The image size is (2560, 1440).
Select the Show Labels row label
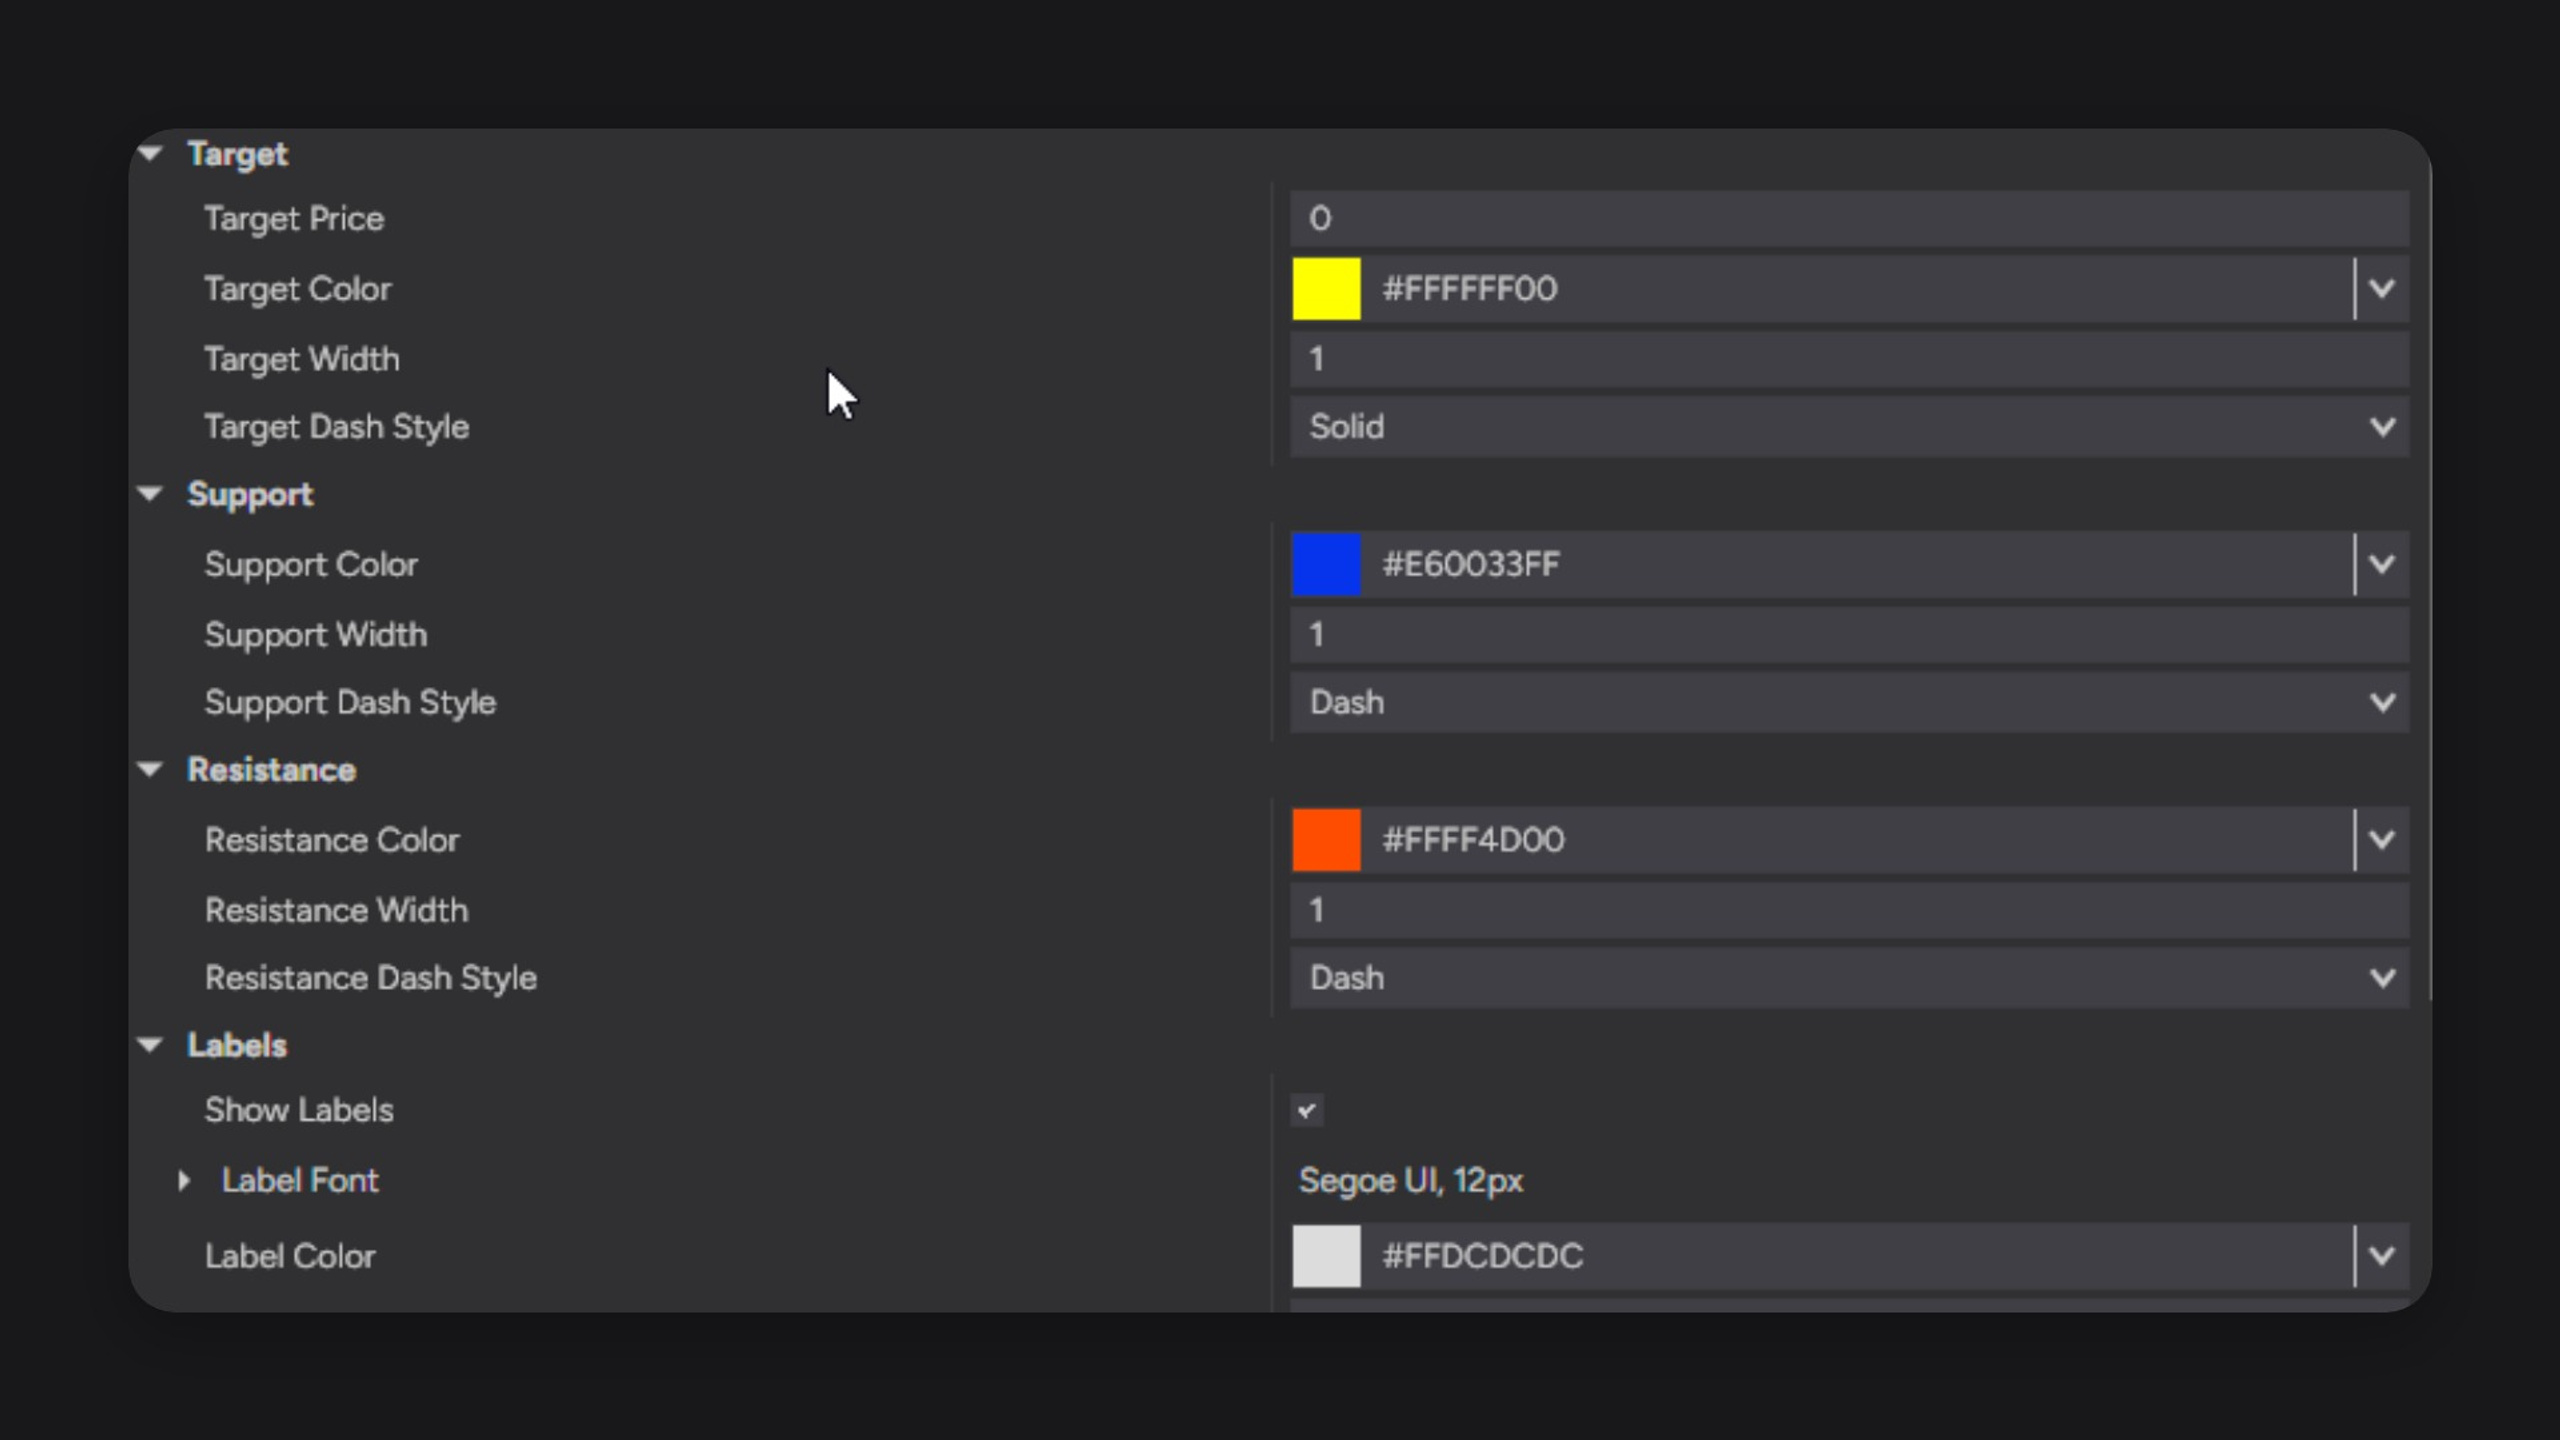click(299, 1110)
